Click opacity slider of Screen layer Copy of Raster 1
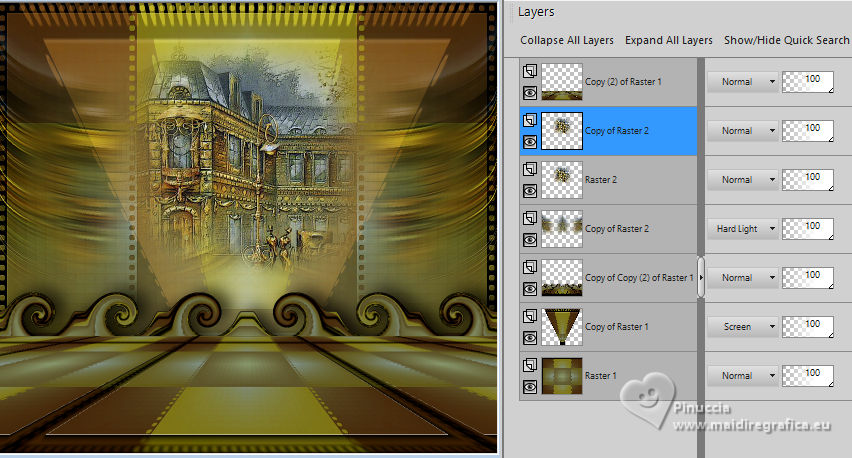Screen dimensions: 852x458 (x=808, y=327)
